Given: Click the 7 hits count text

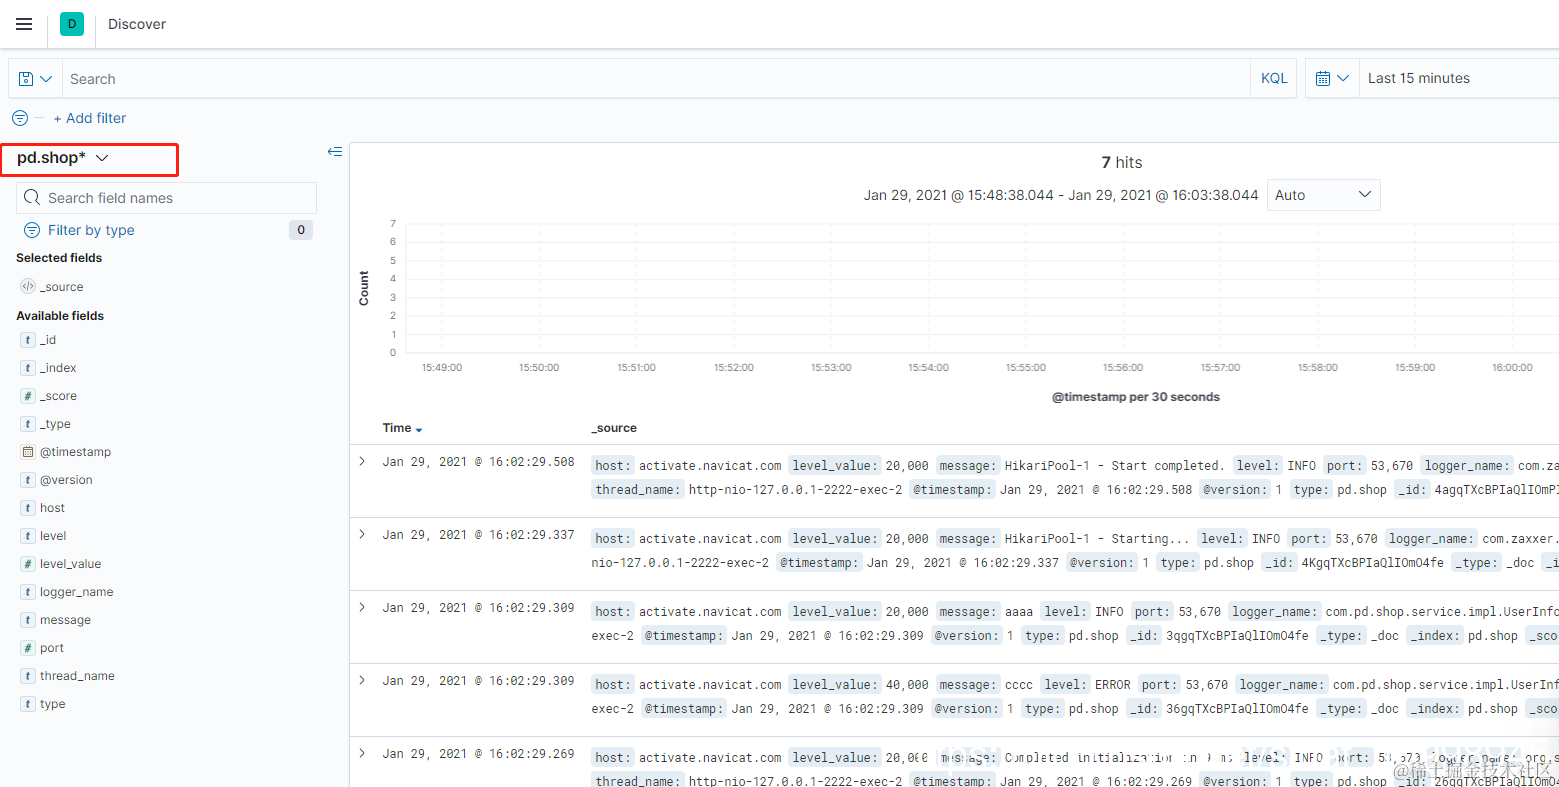Looking at the screenshot, I should tap(1122, 162).
